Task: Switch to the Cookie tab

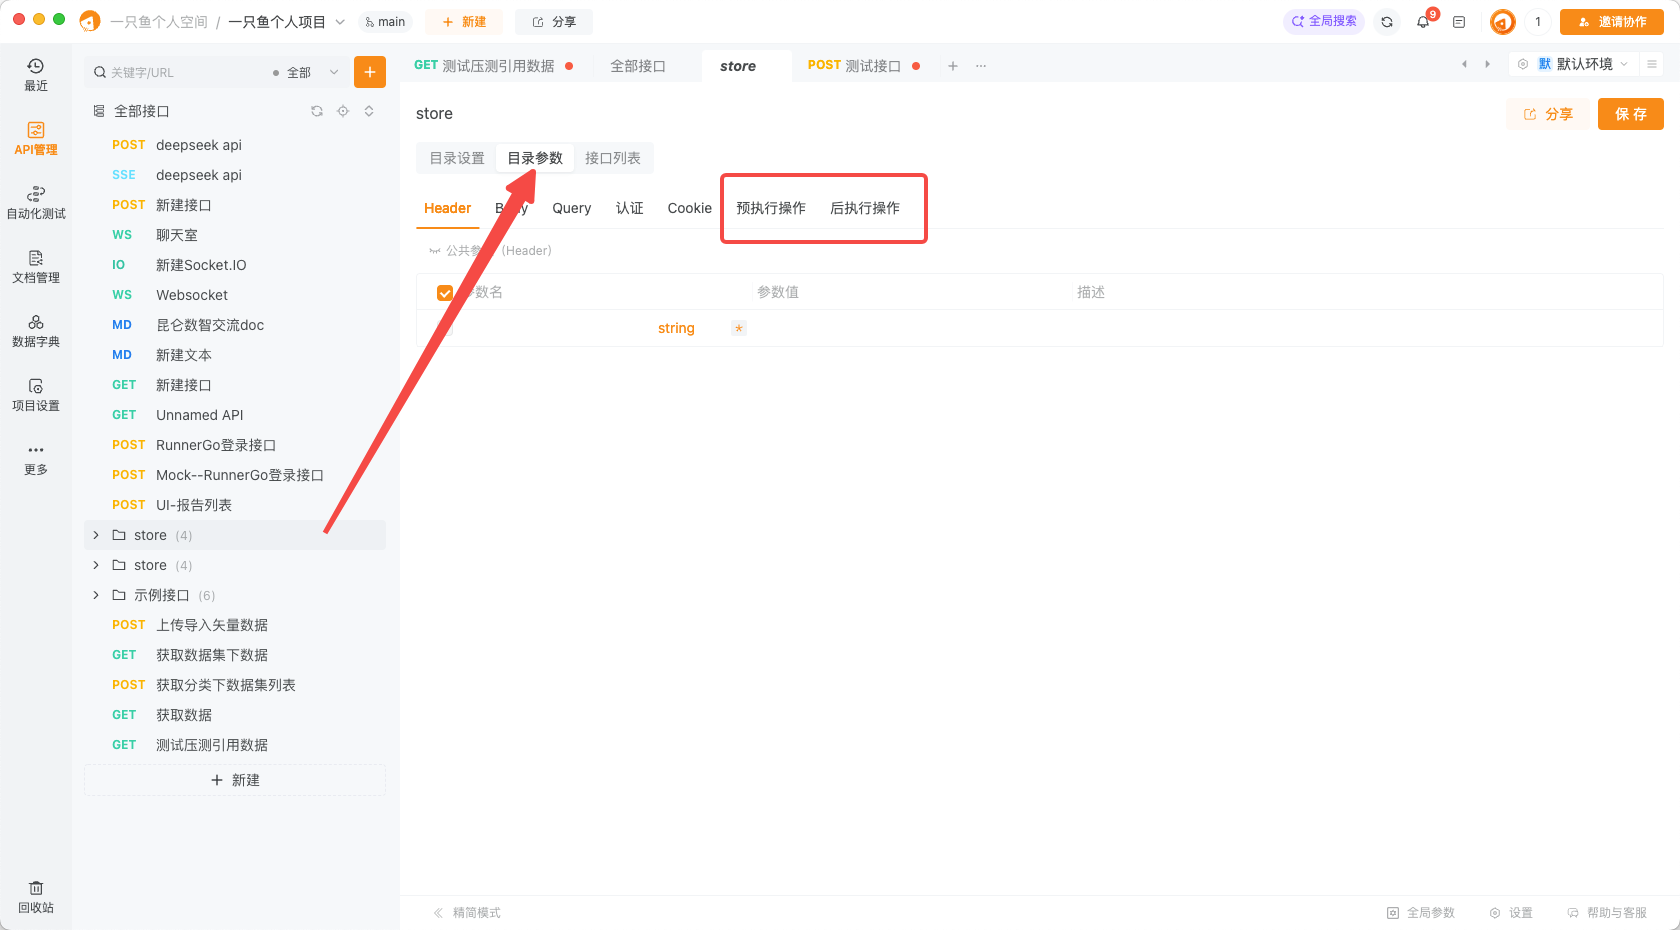Action: tap(689, 208)
